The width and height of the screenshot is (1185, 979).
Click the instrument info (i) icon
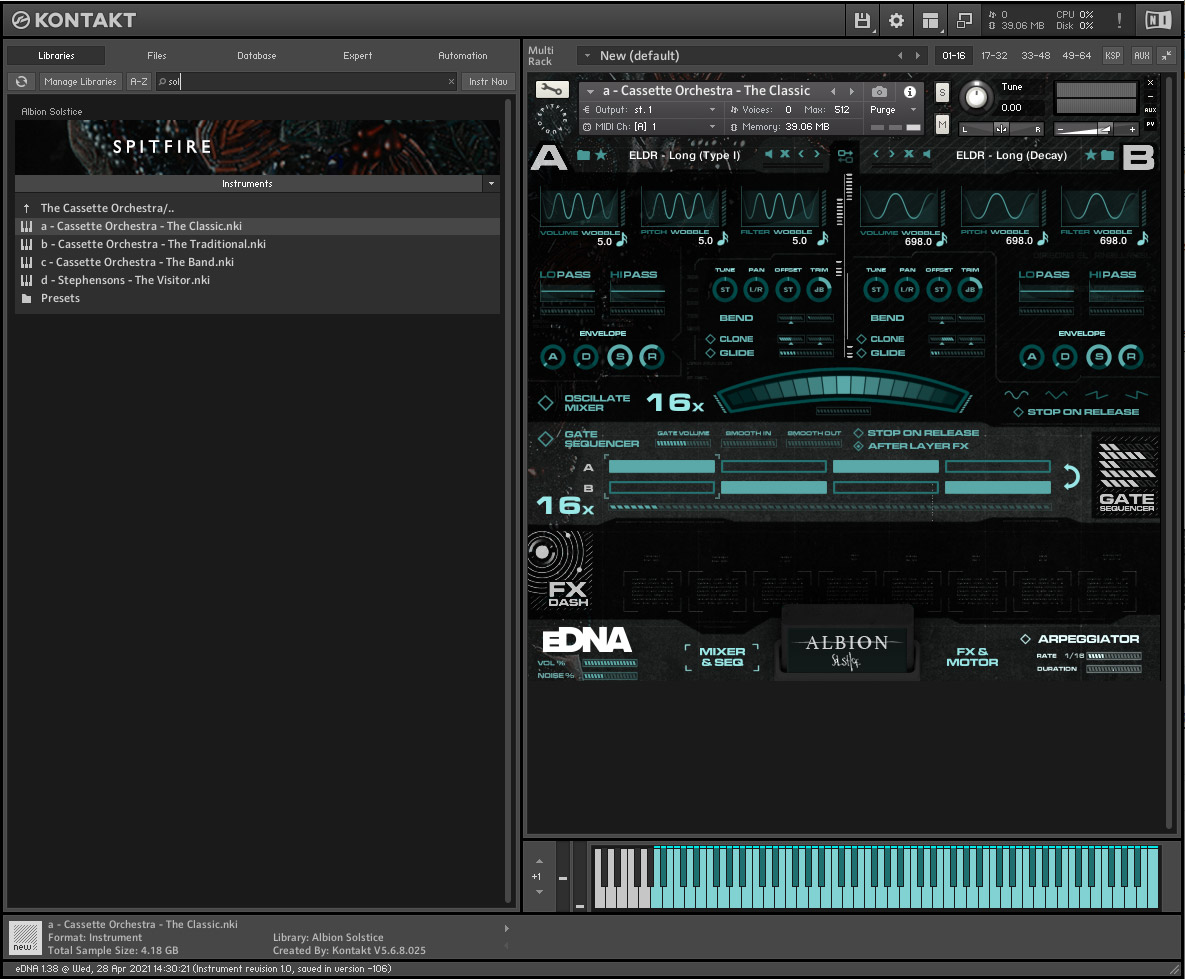pos(908,90)
